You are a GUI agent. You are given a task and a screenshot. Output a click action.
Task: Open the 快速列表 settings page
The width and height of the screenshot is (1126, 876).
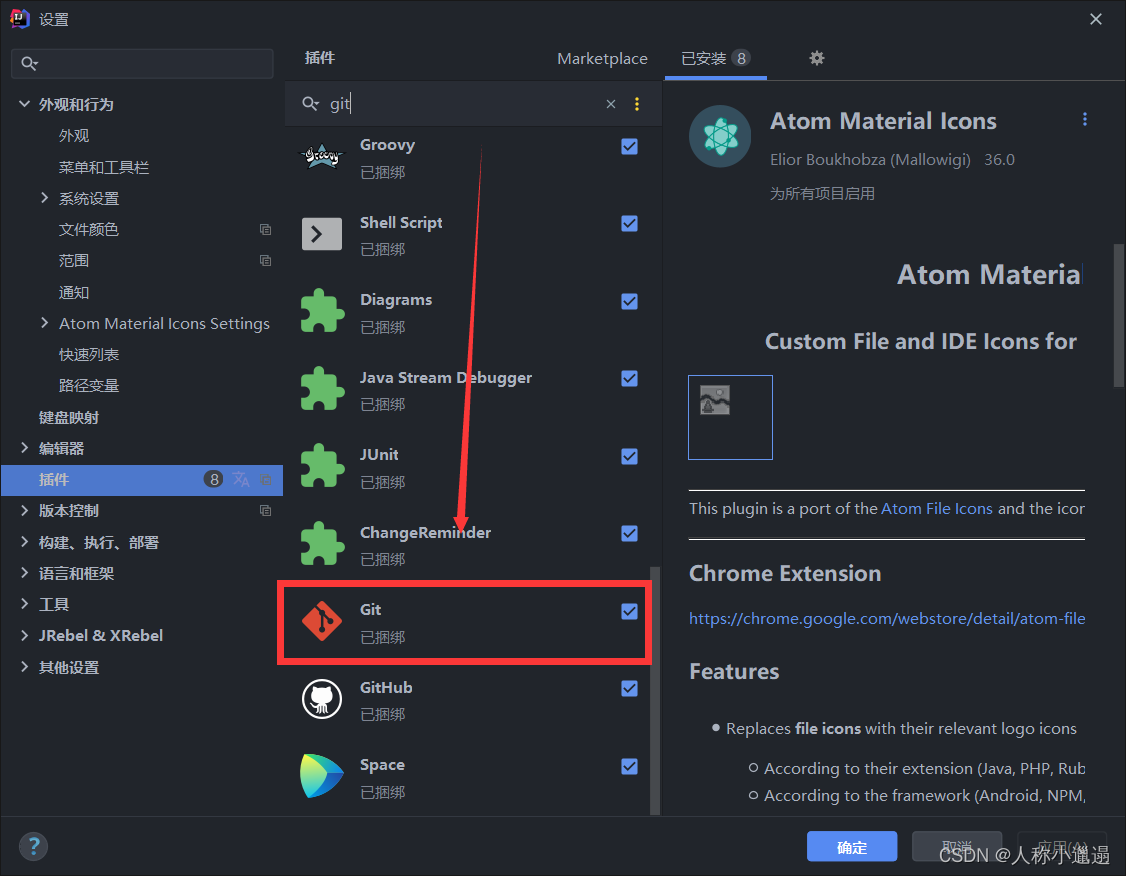click(89, 355)
